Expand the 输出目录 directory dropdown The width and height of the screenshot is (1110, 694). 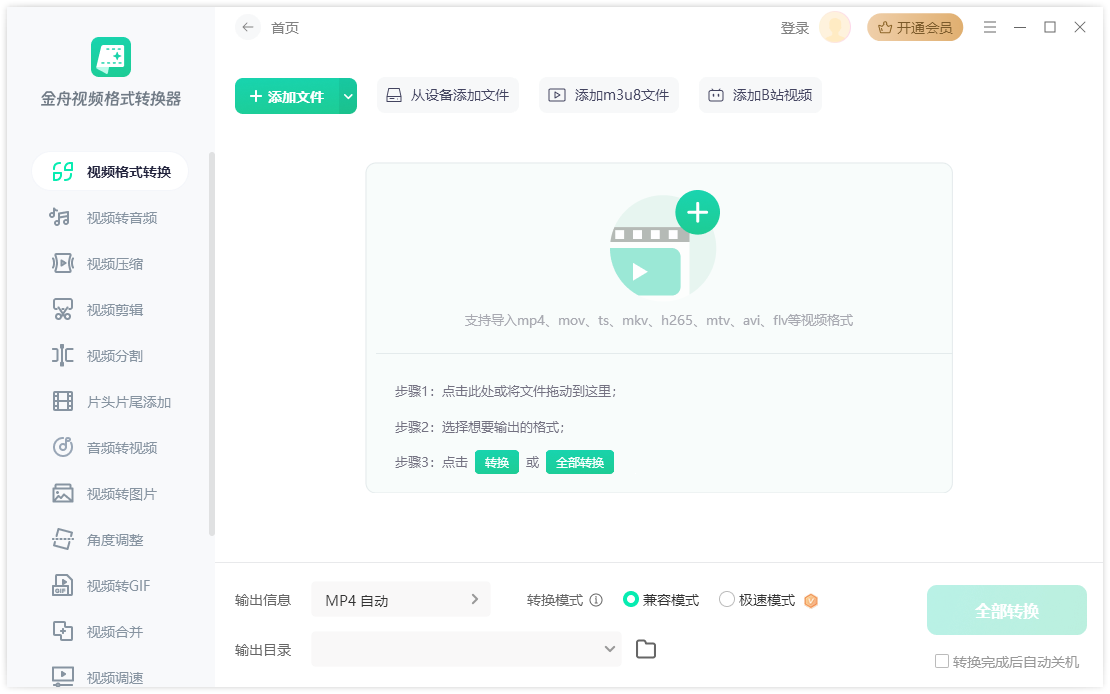(609, 649)
